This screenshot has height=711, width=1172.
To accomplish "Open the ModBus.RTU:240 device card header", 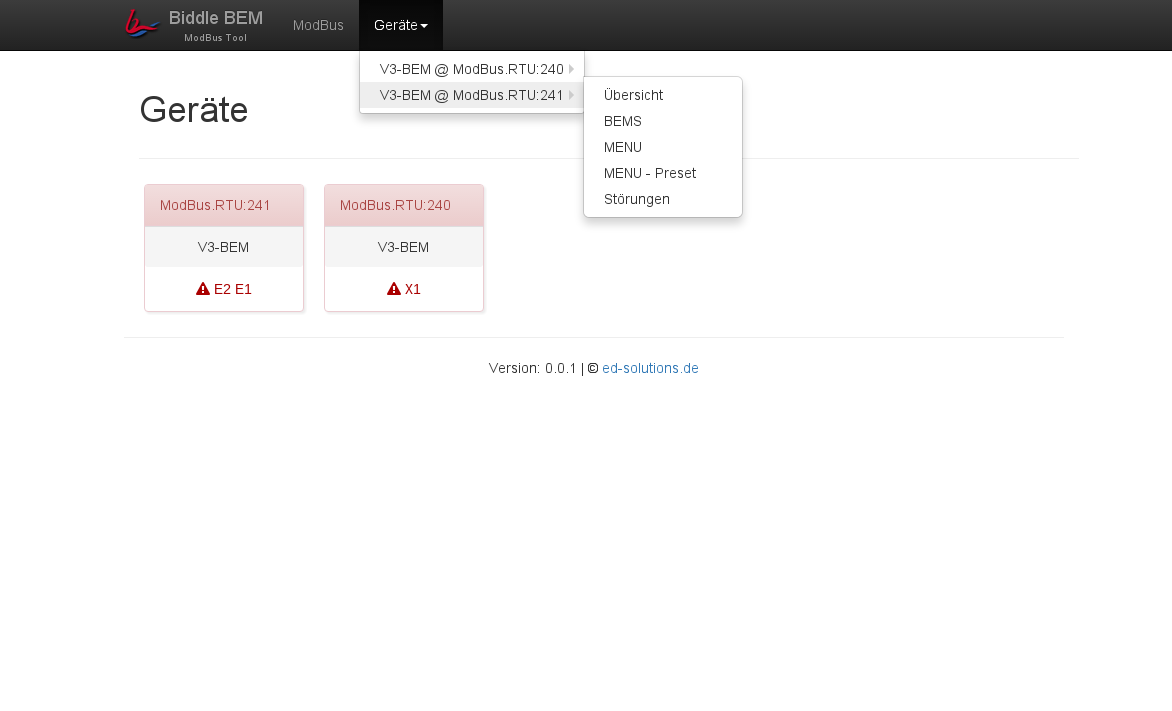I will (x=404, y=206).
